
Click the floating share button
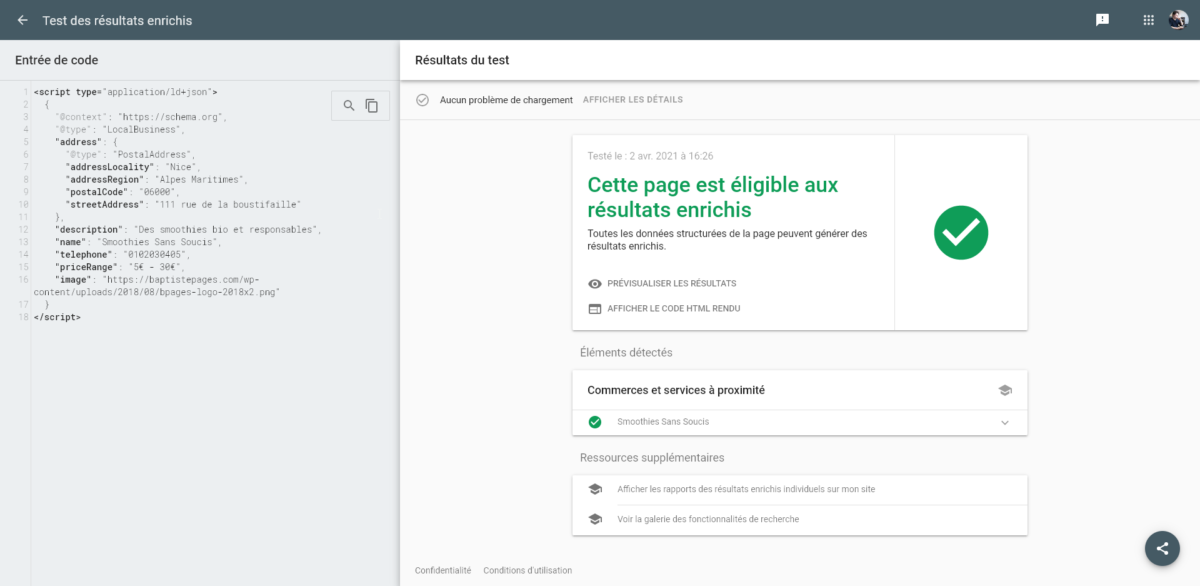pos(1162,548)
